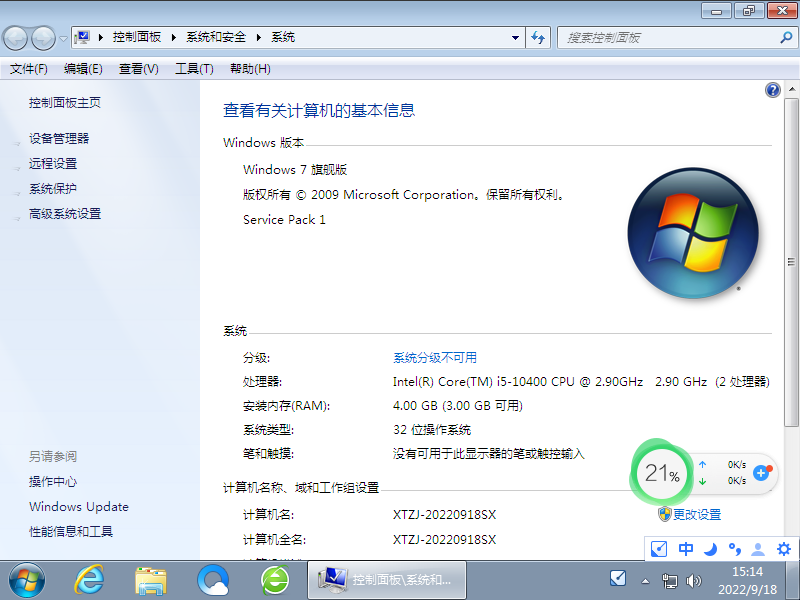
Task: Click the blue help question mark icon
Action: click(772, 90)
